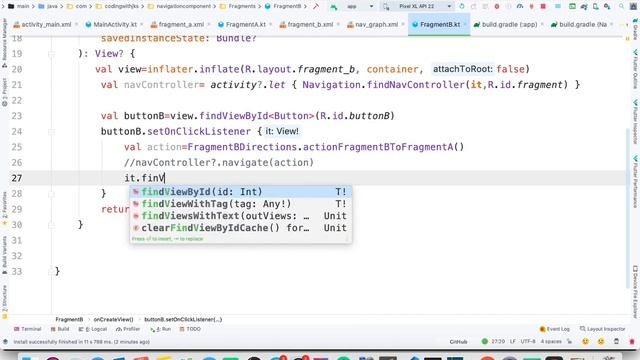Click the happy face feedback icon
640x360 pixels.
pos(585,342)
